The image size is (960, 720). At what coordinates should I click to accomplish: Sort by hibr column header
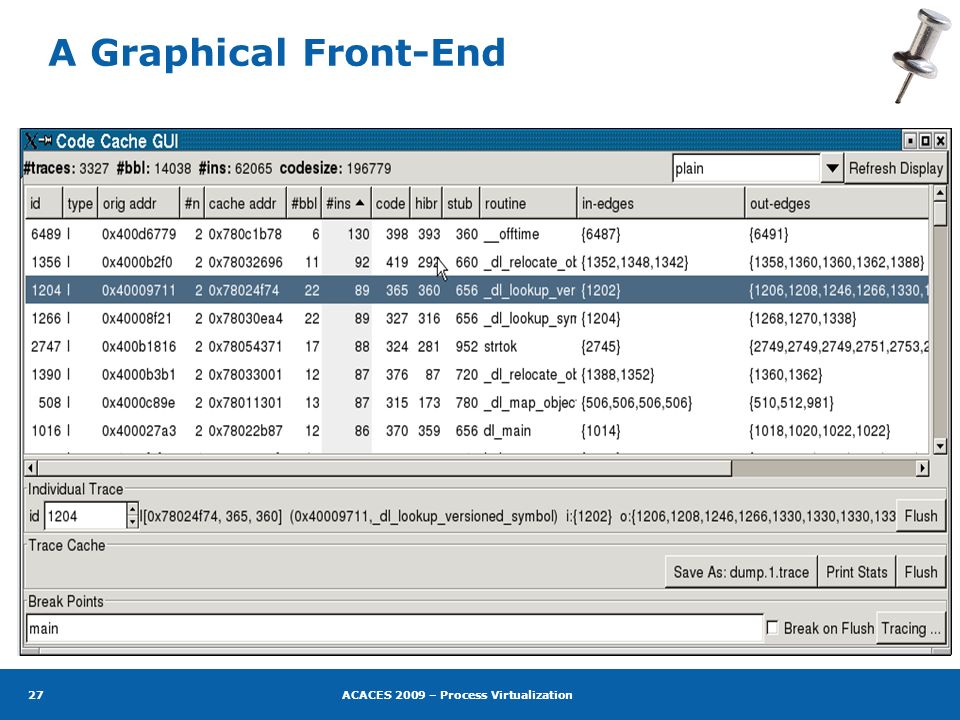[426, 203]
